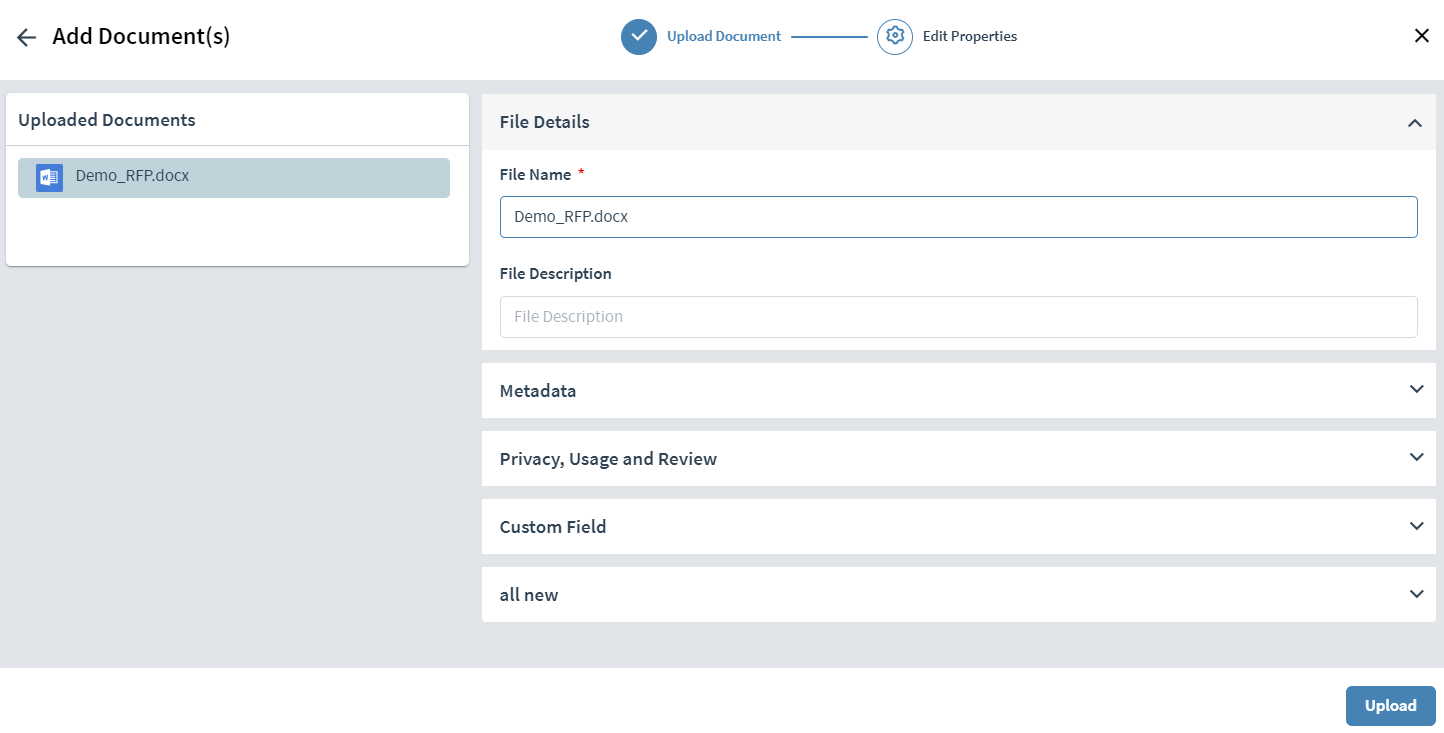Expand the Metadata section chevron
1444x733 pixels.
[x=1416, y=389]
